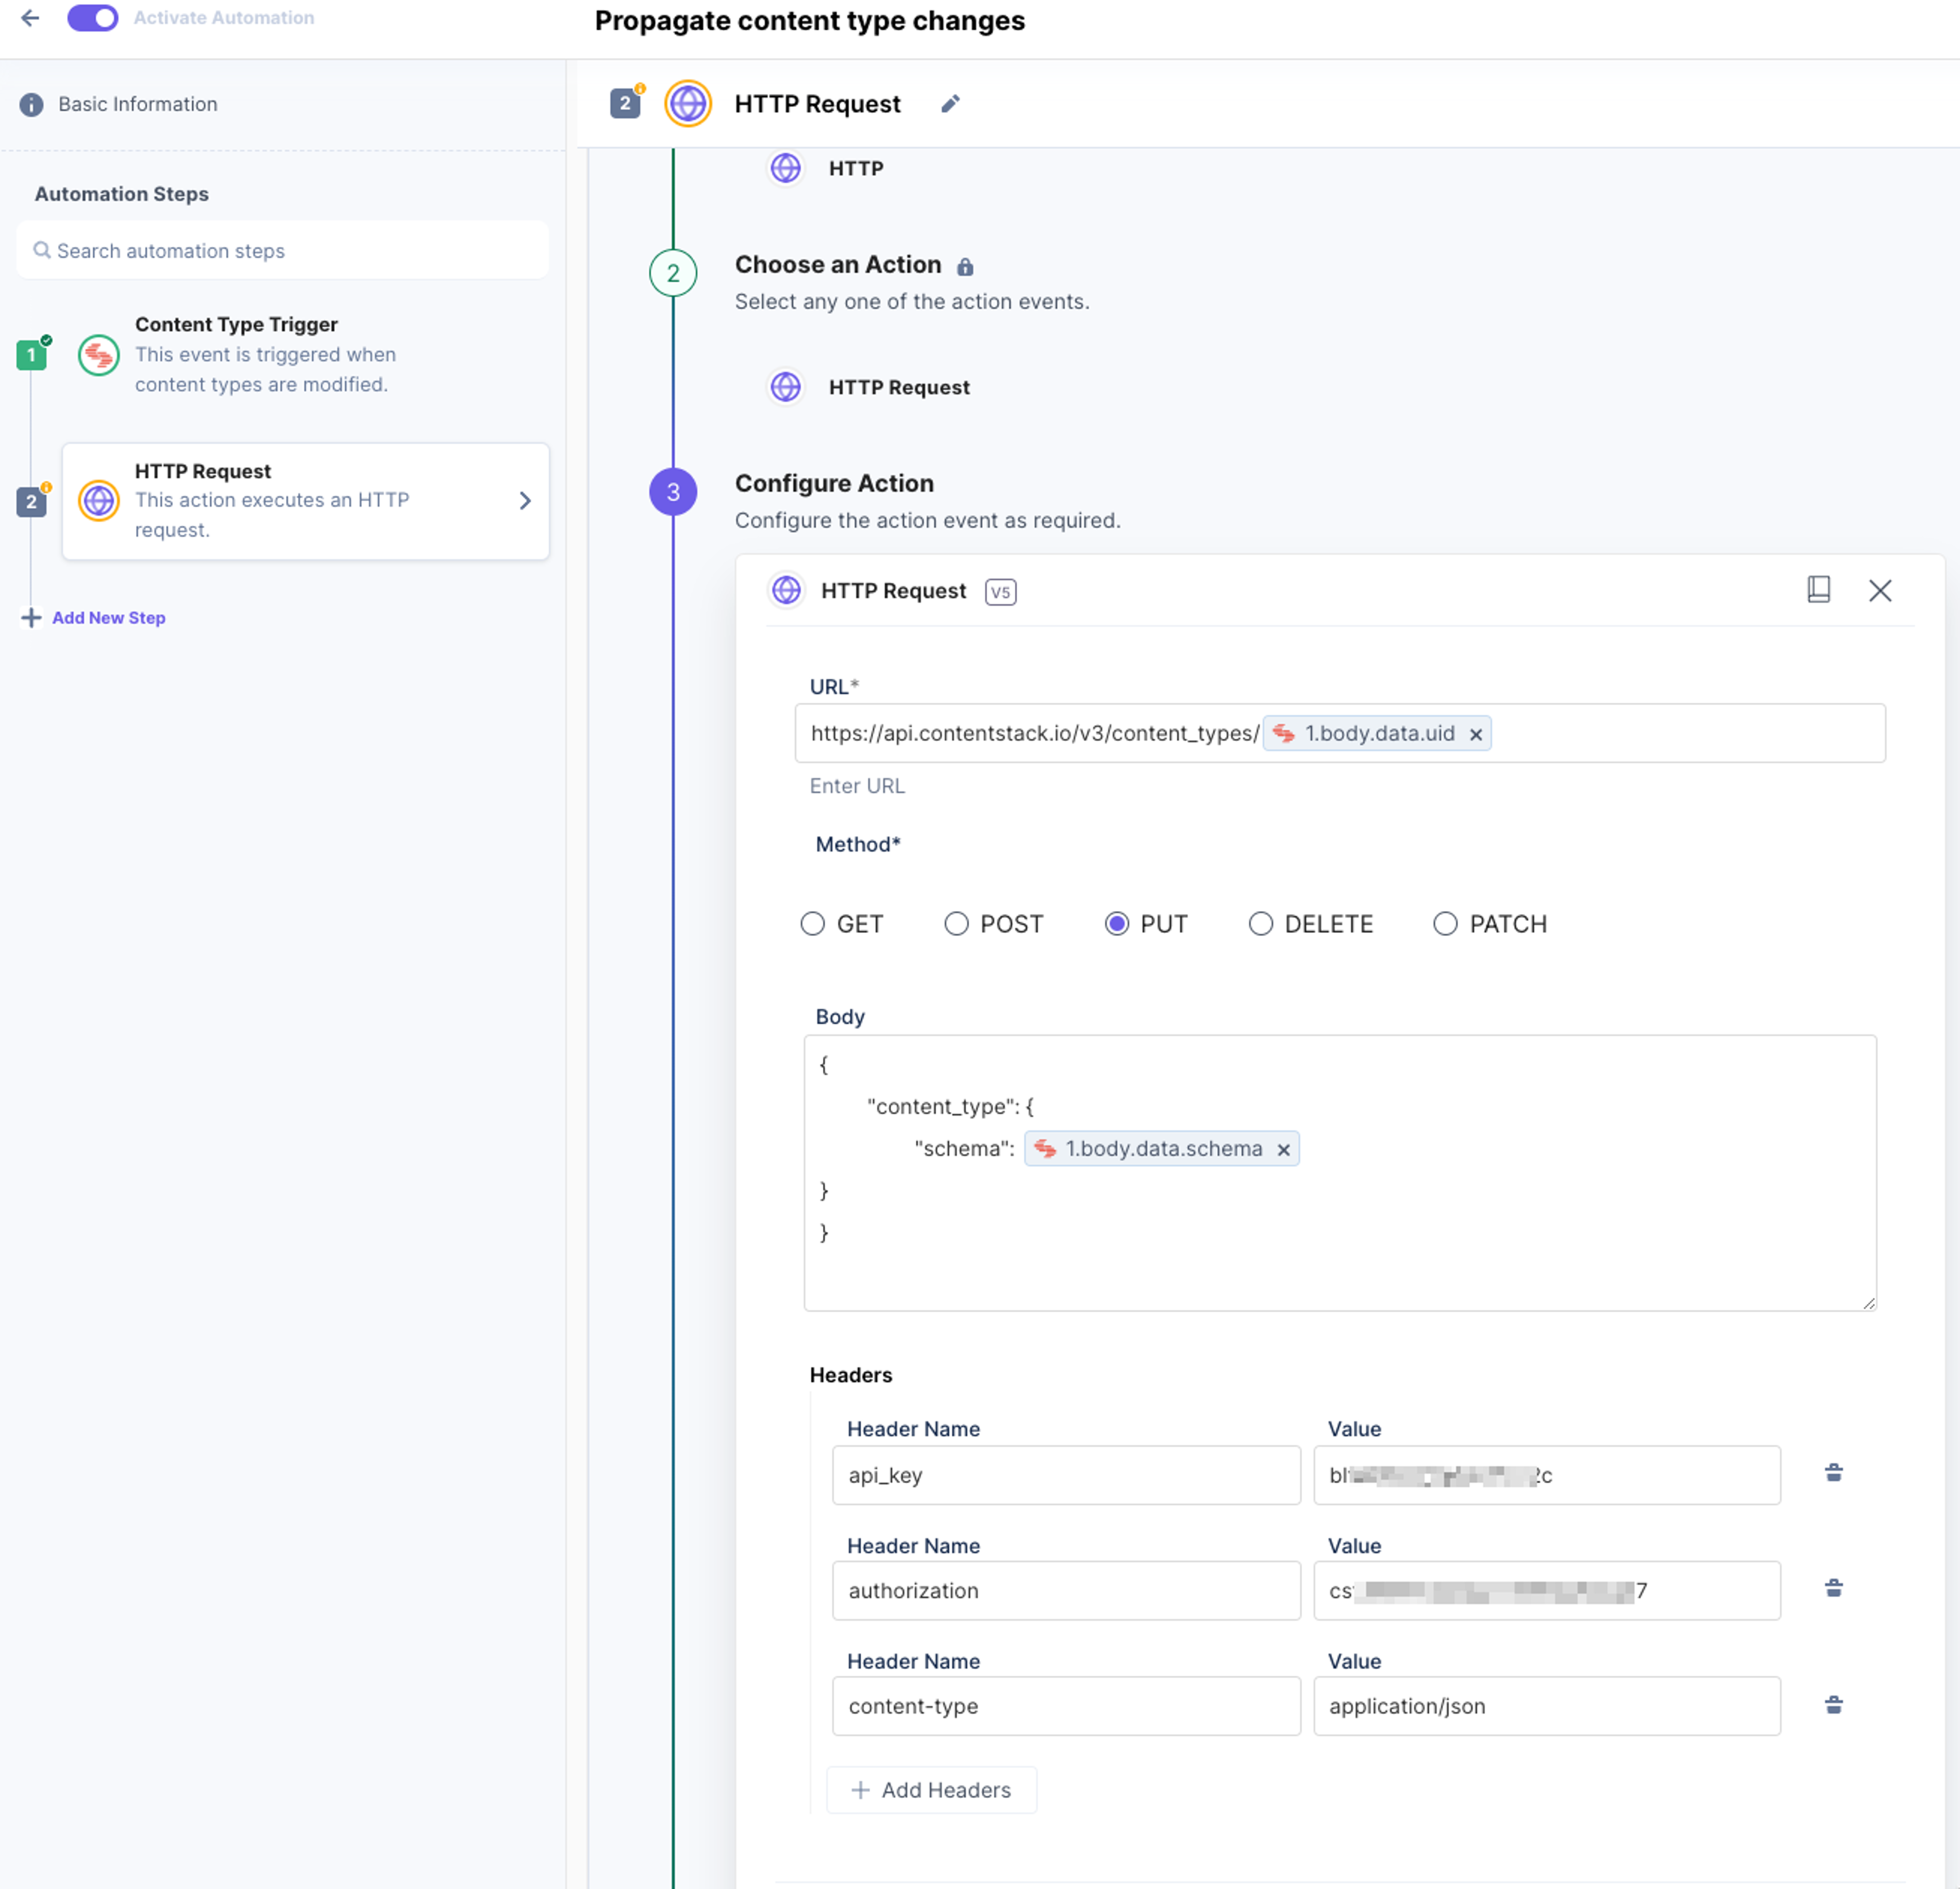Go back with the left arrow icon
This screenshot has height=1889, width=1960.
[x=30, y=18]
